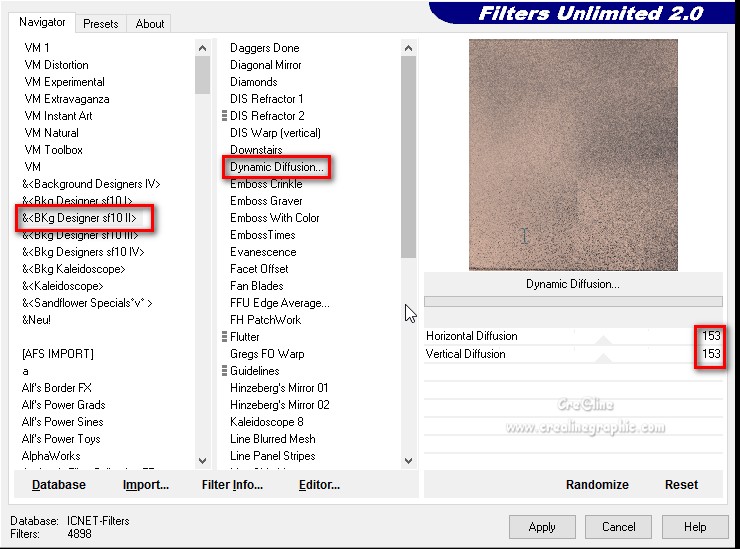
Task: Select the Dynamic Diffusion effect
Action: click(x=276, y=167)
